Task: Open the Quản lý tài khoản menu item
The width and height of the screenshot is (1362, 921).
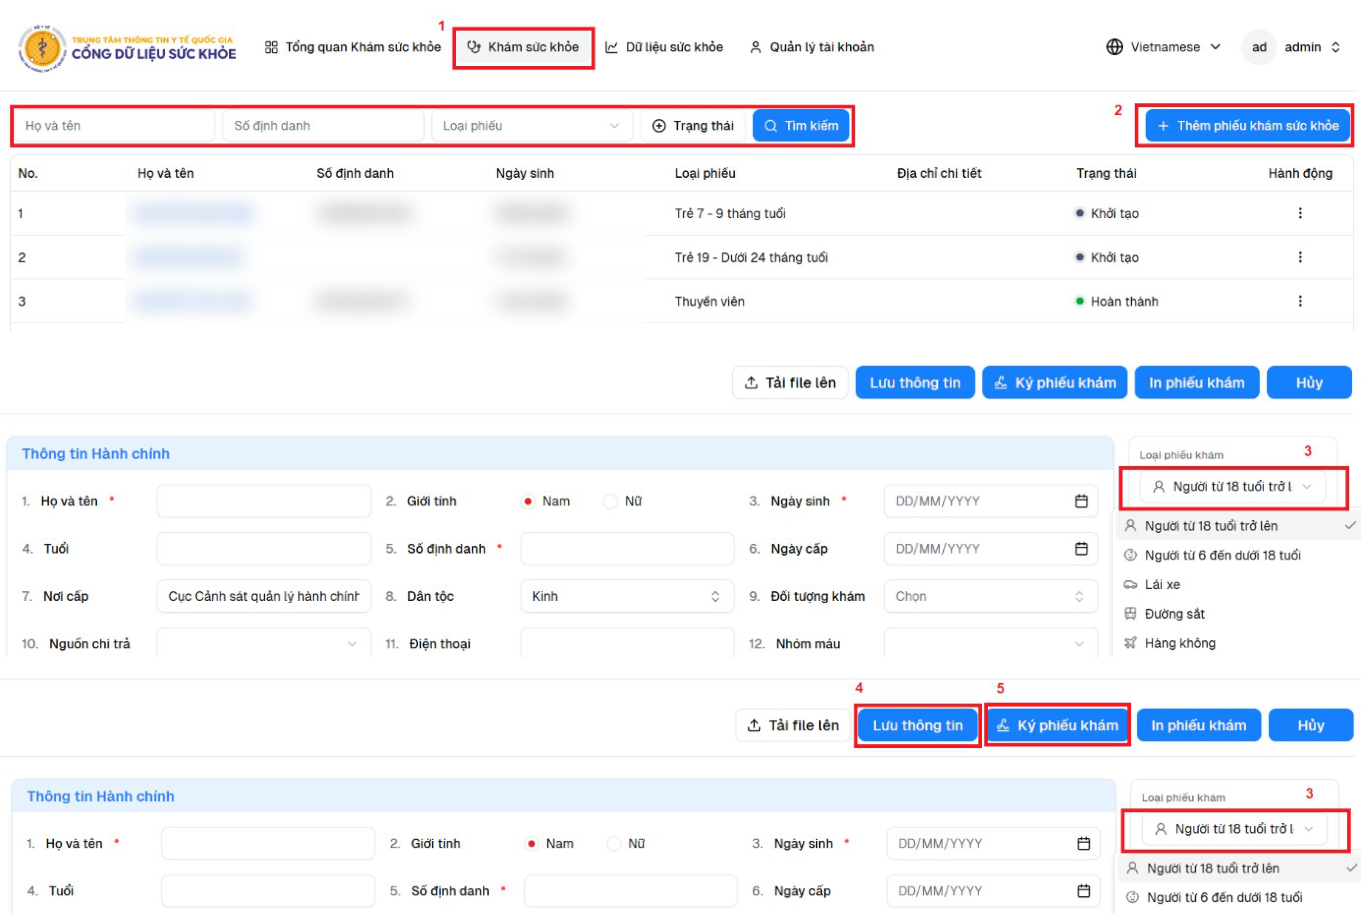Action: [812, 47]
